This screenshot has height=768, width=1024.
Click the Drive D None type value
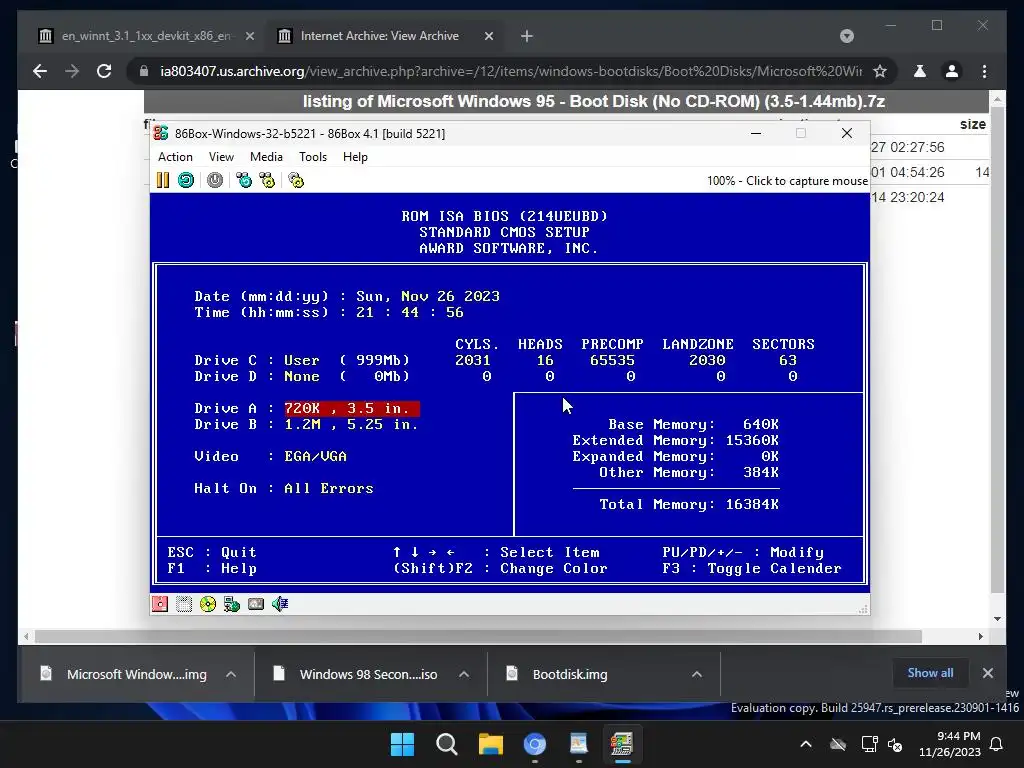click(302, 377)
